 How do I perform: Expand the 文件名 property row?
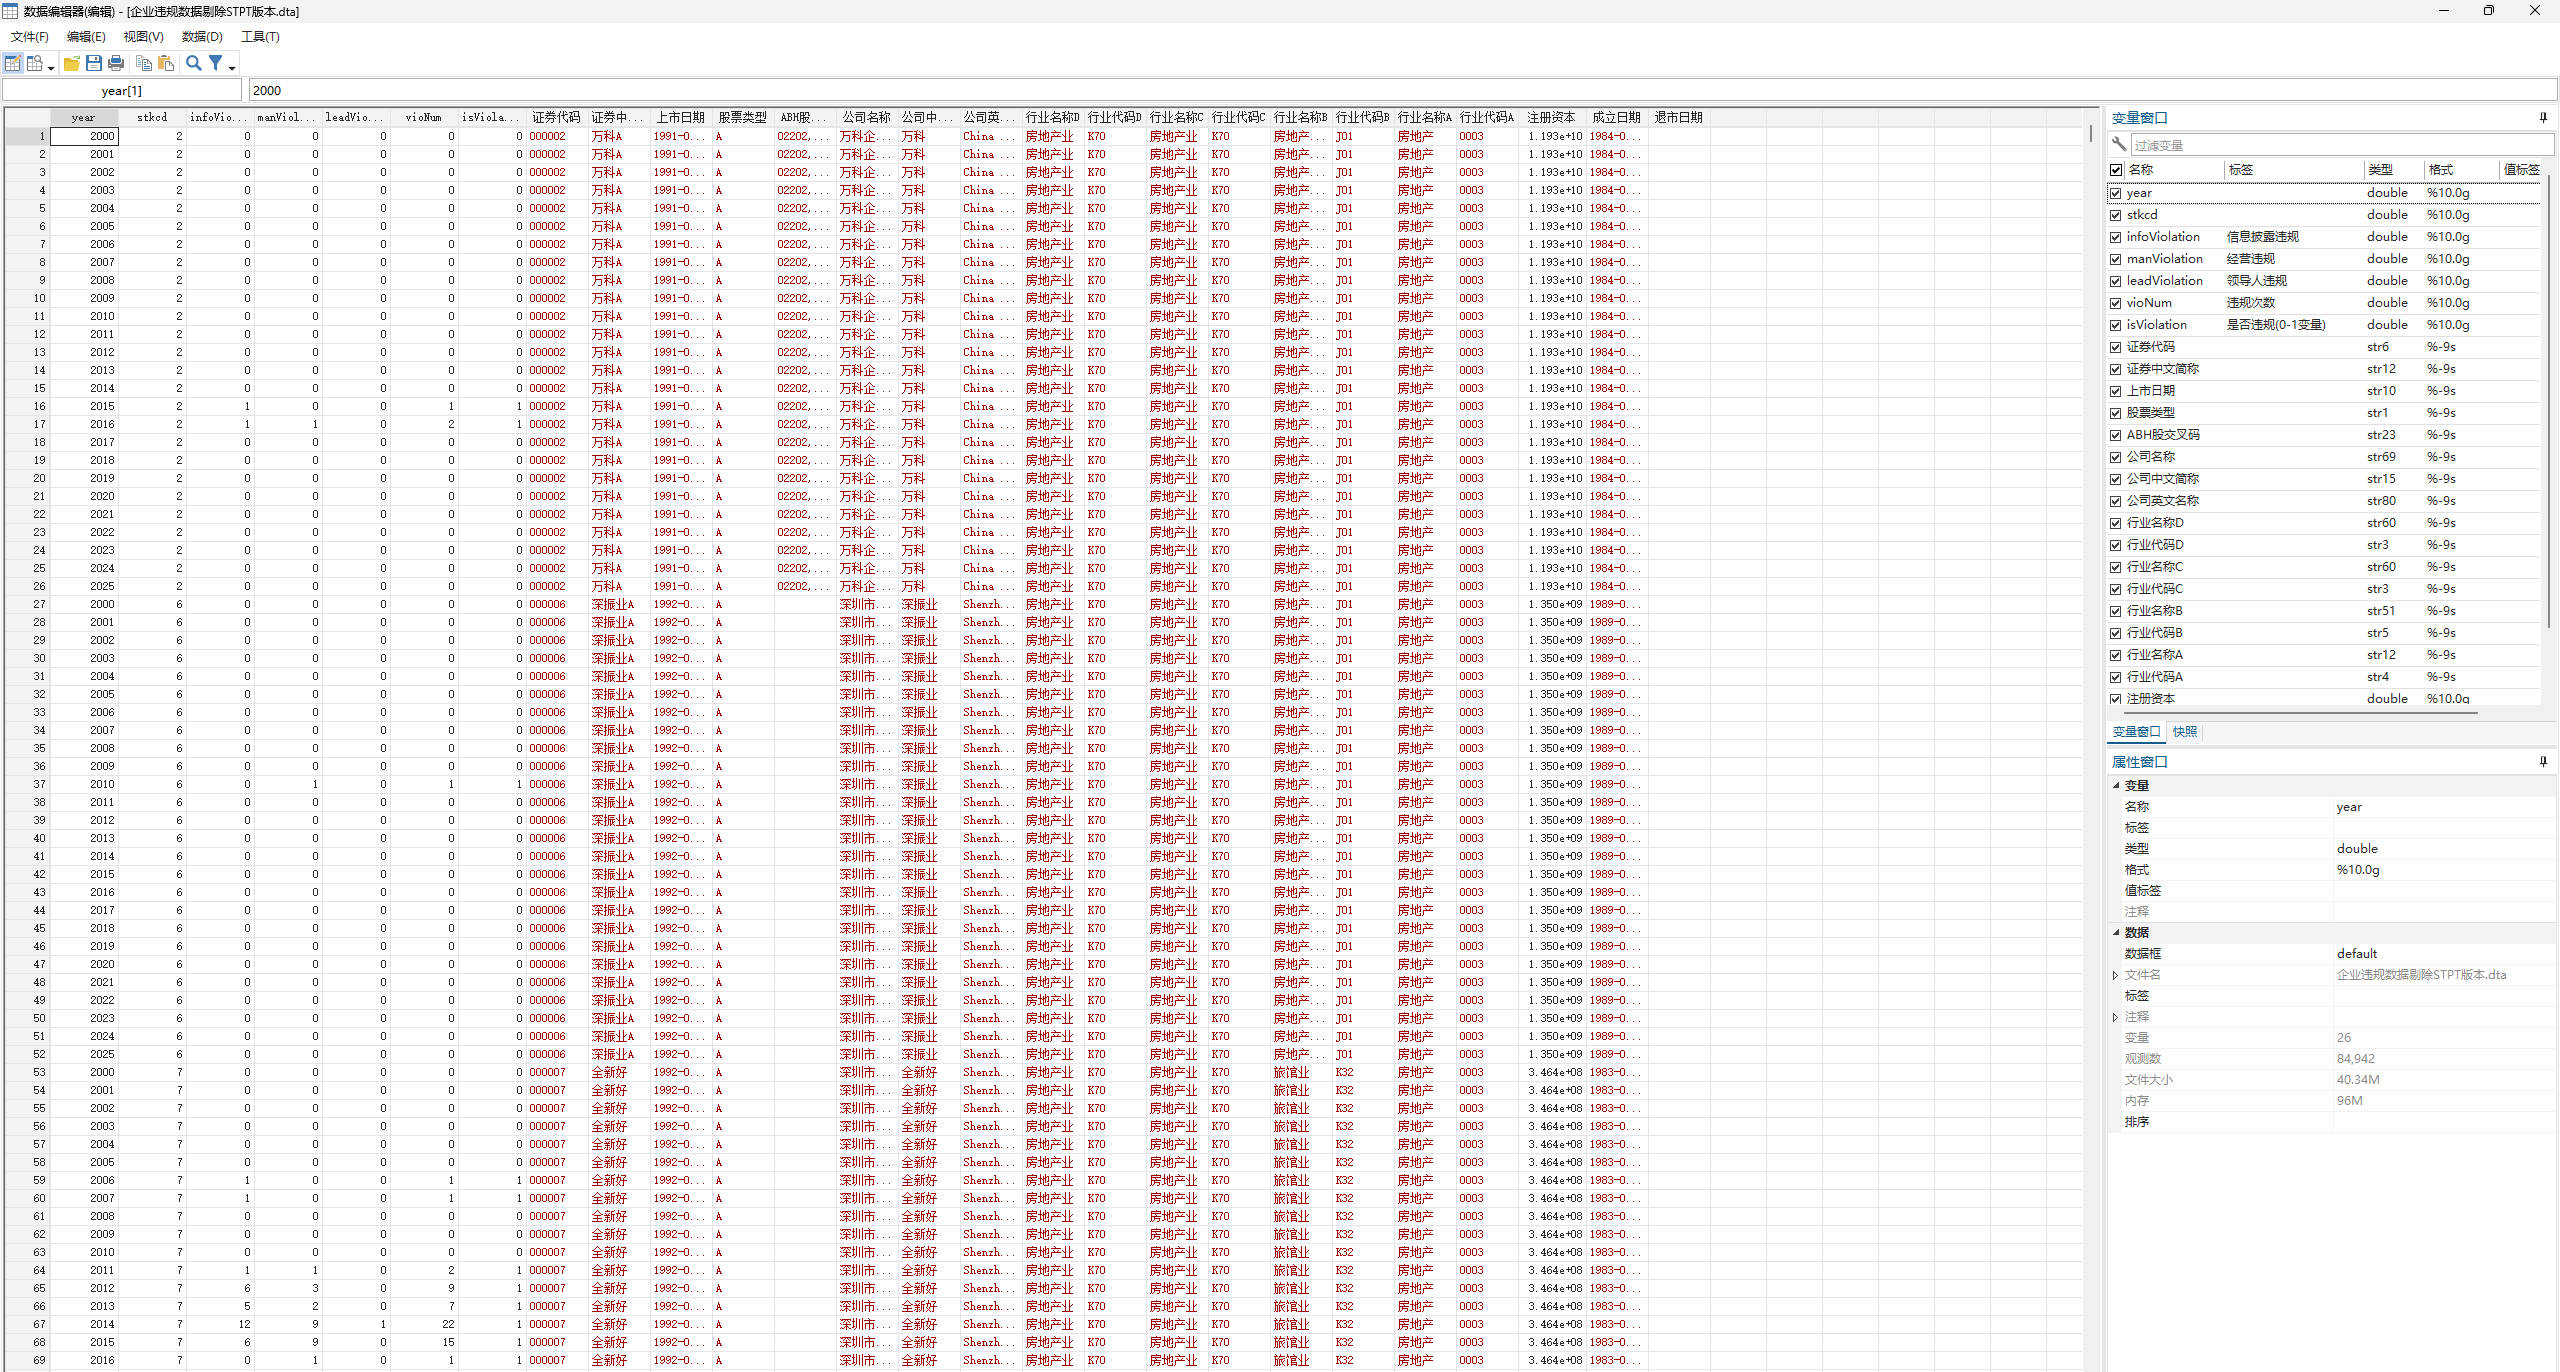(x=2116, y=975)
